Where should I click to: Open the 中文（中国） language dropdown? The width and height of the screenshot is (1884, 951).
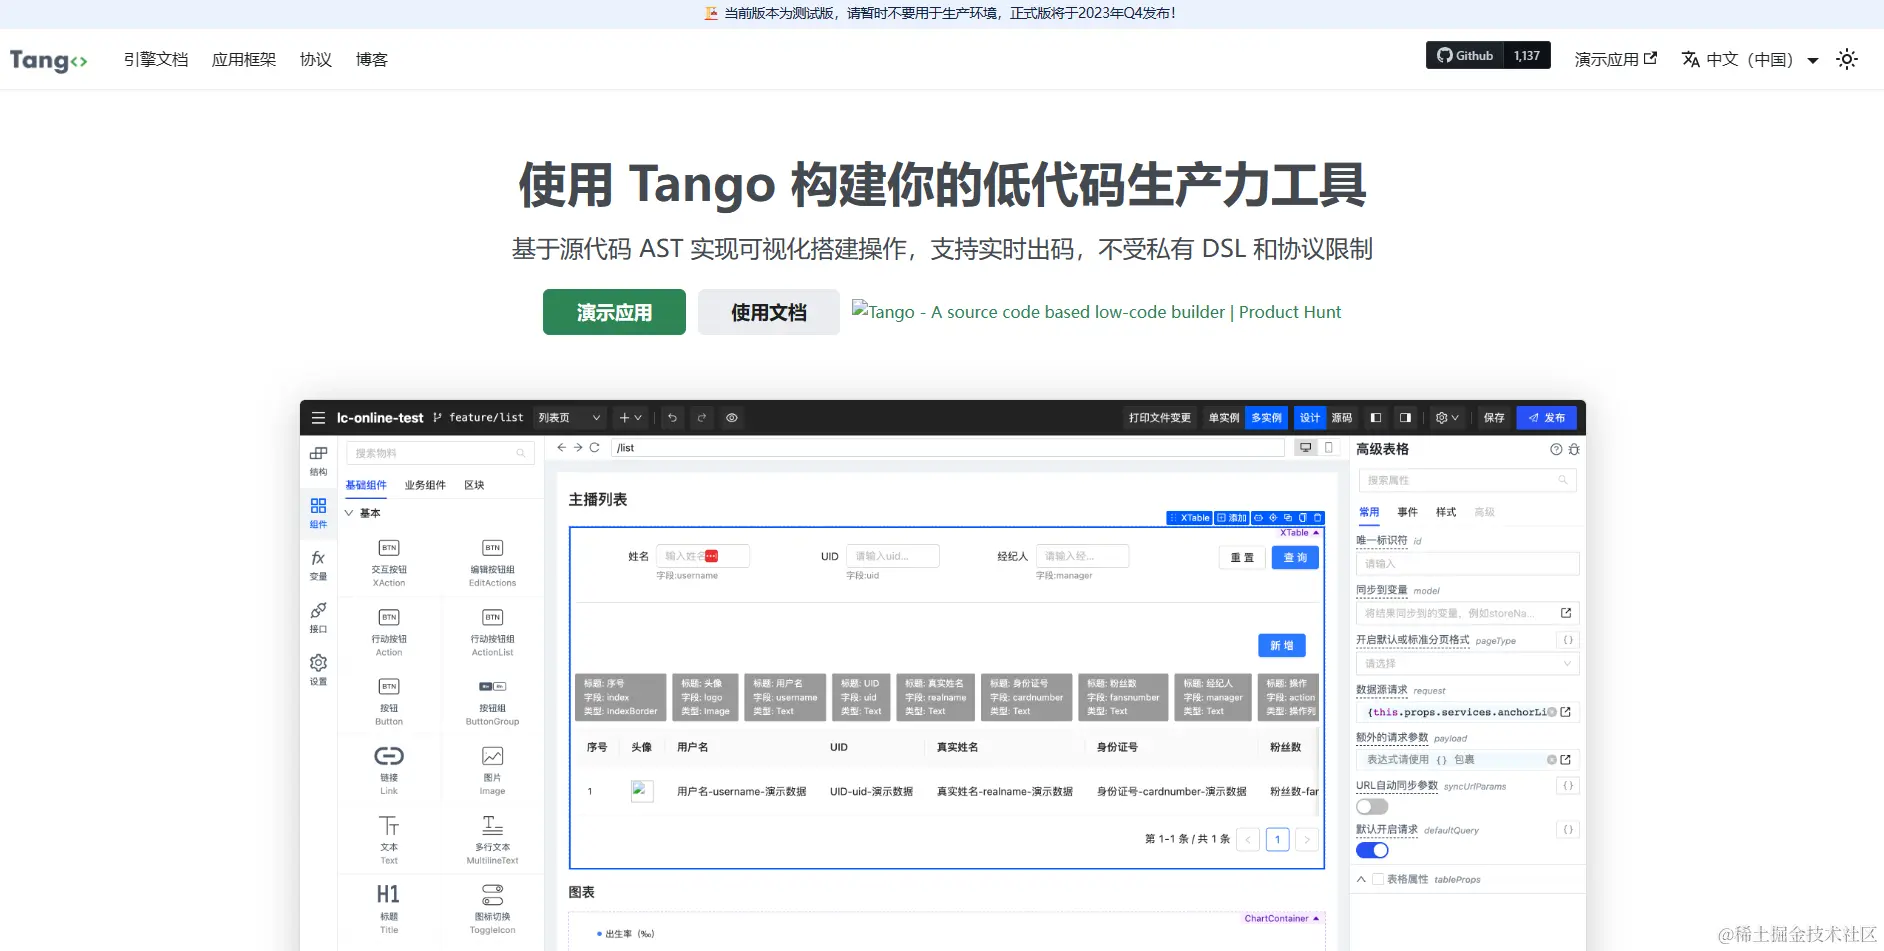[1750, 59]
